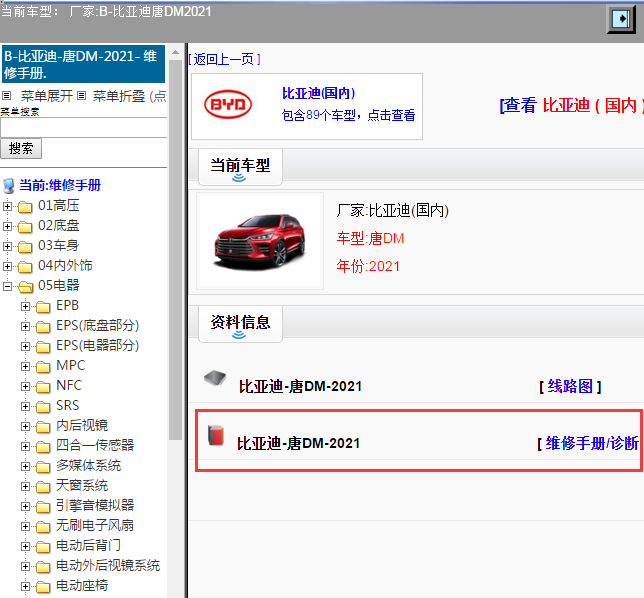The width and height of the screenshot is (644, 598).
Task: Expand the 01高压 tree node
Action: click(7, 206)
